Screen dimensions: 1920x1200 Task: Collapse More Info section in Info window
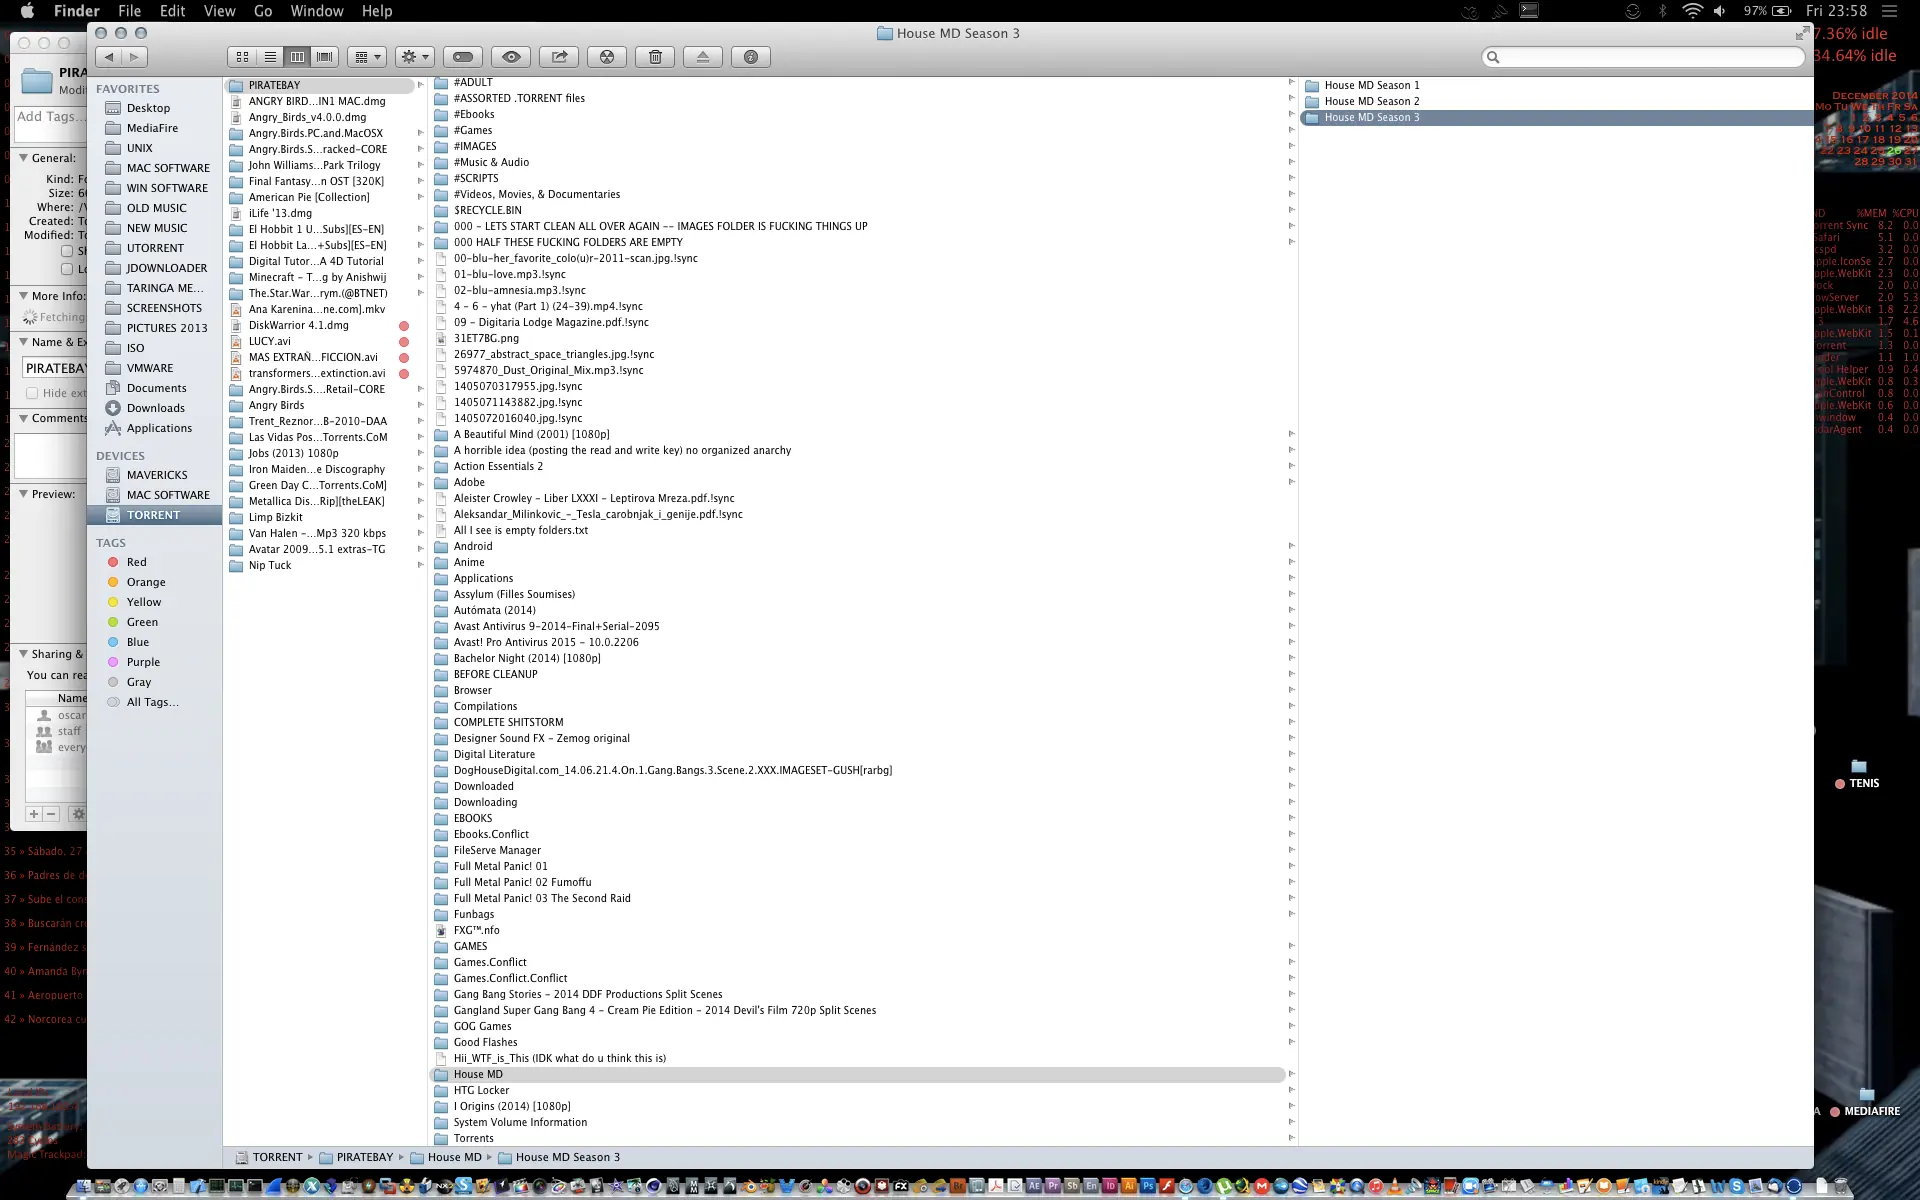pos(23,296)
